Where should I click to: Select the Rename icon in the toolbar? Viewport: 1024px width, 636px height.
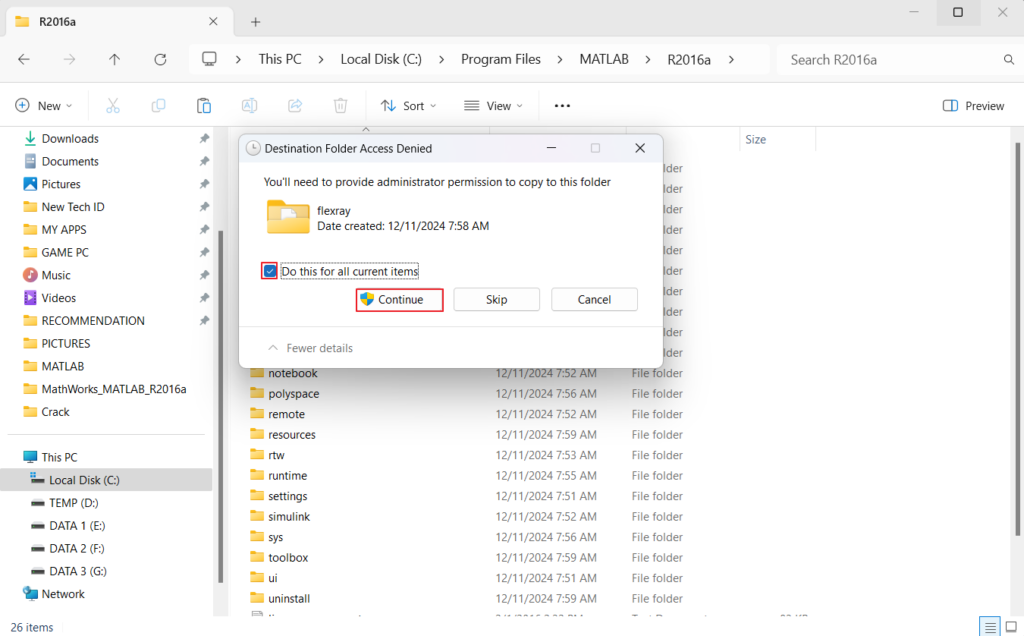click(x=249, y=105)
